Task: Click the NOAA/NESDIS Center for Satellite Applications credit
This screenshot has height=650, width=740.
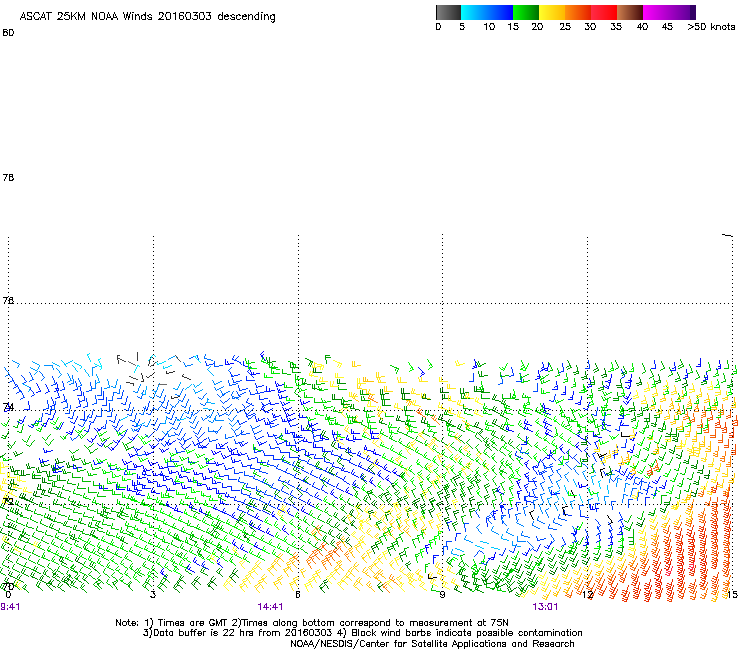Action: click(x=432, y=644)
